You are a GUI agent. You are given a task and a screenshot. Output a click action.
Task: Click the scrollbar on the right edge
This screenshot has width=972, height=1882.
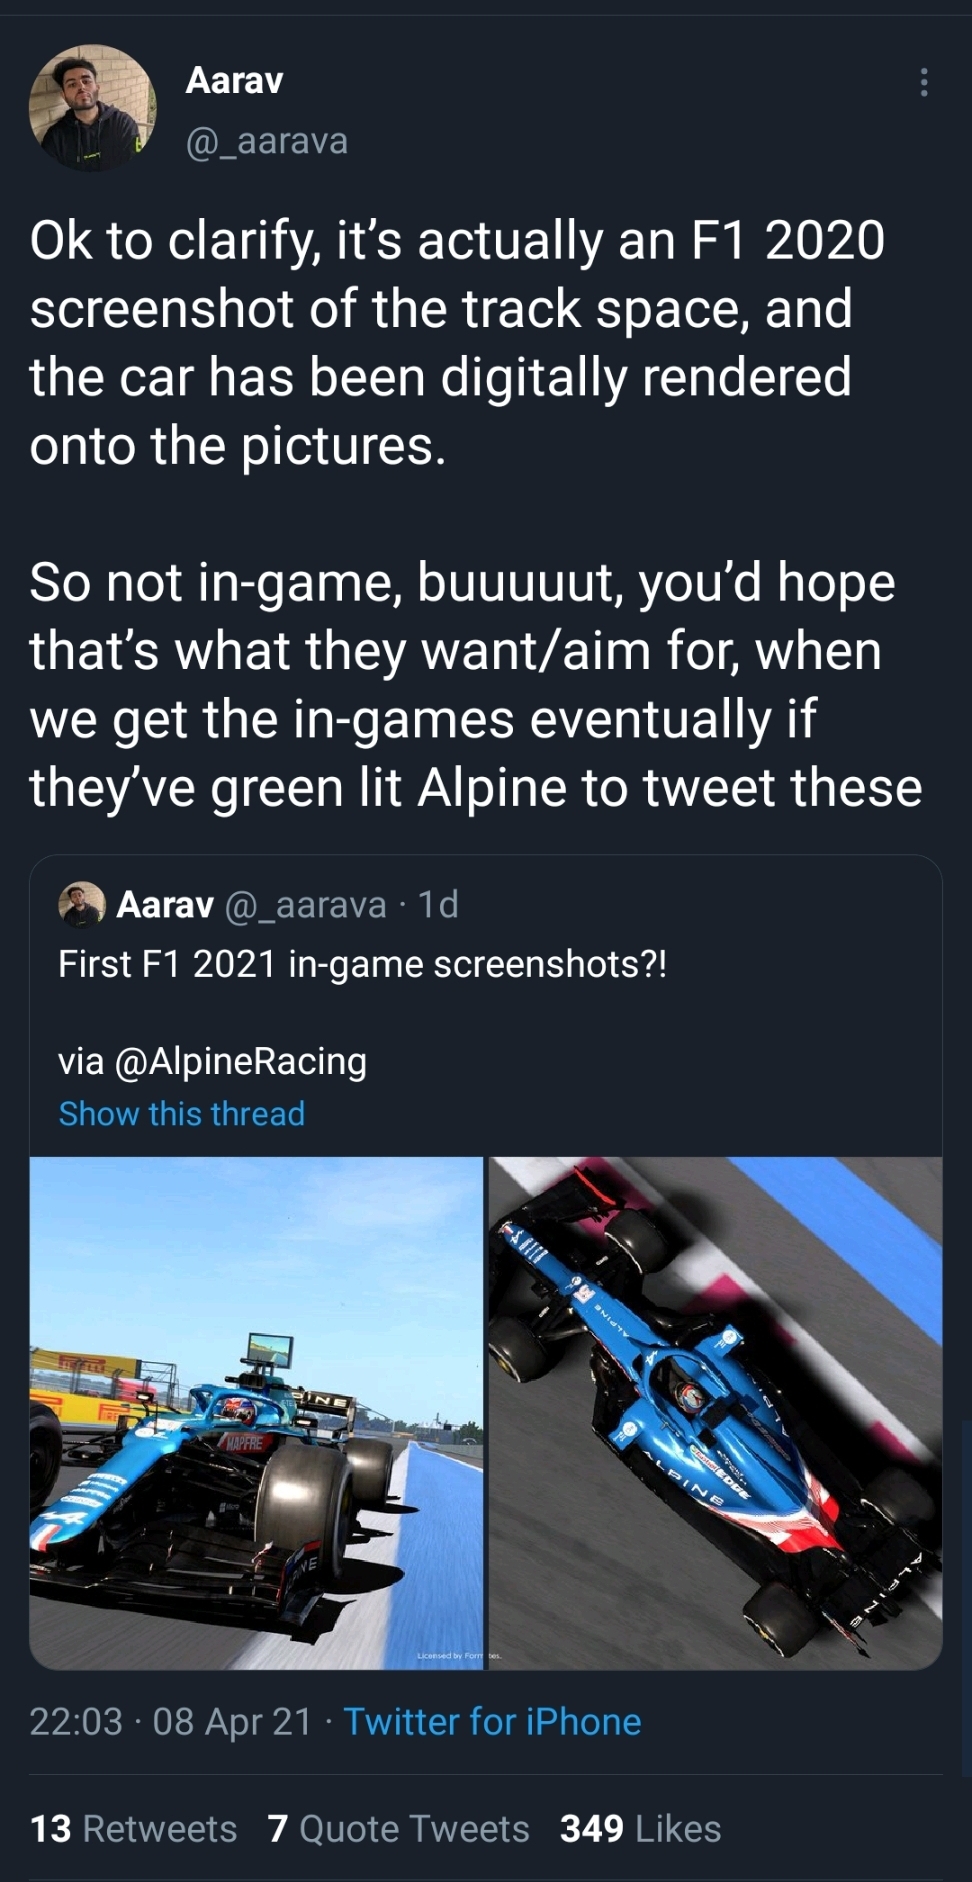(966, 1600)
